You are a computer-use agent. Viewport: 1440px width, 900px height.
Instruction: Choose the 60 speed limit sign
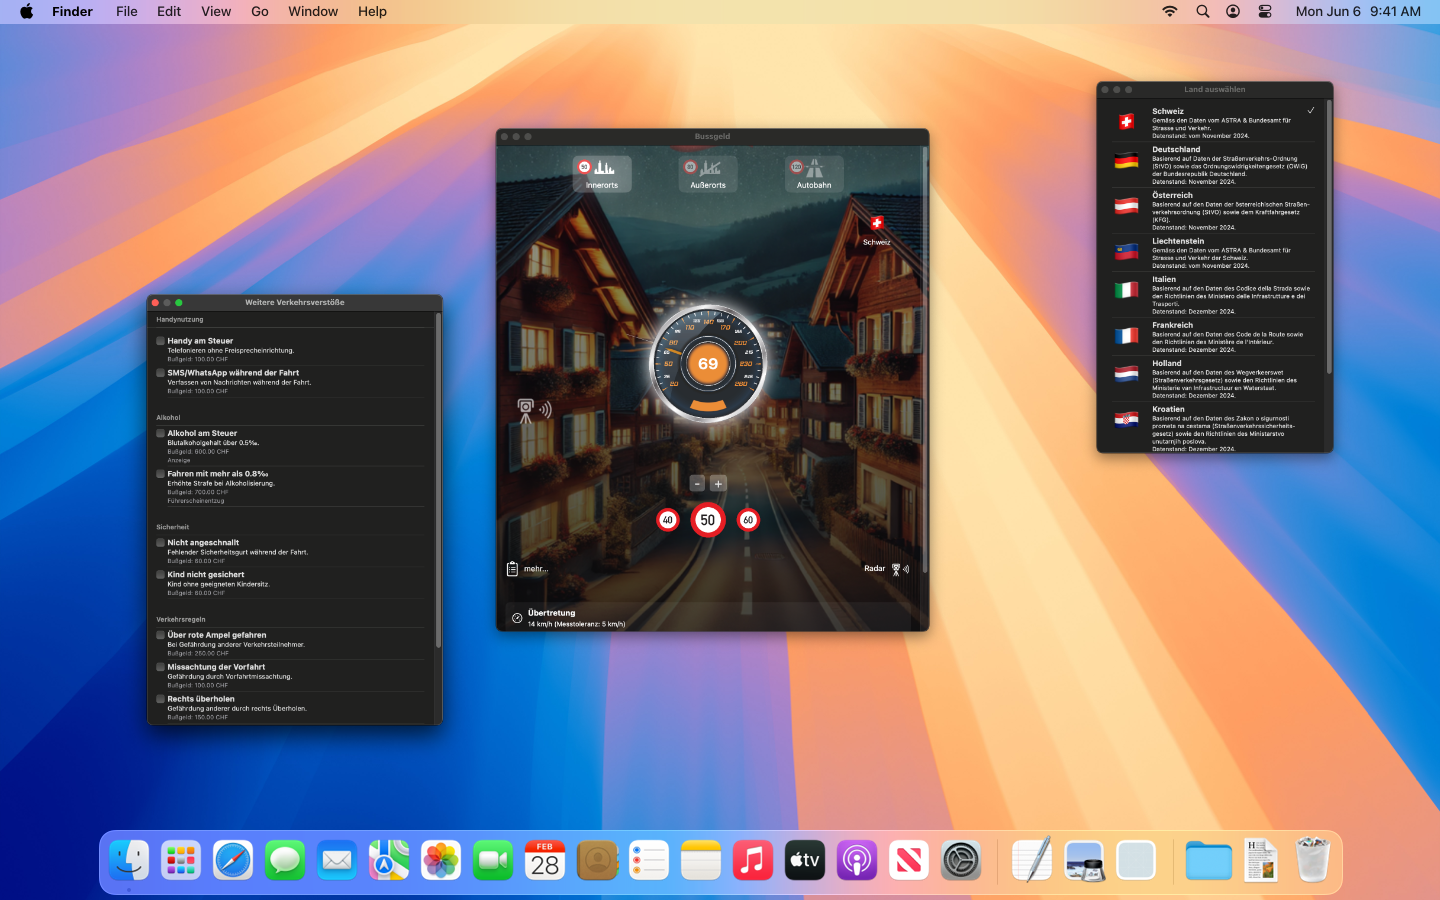748,520
